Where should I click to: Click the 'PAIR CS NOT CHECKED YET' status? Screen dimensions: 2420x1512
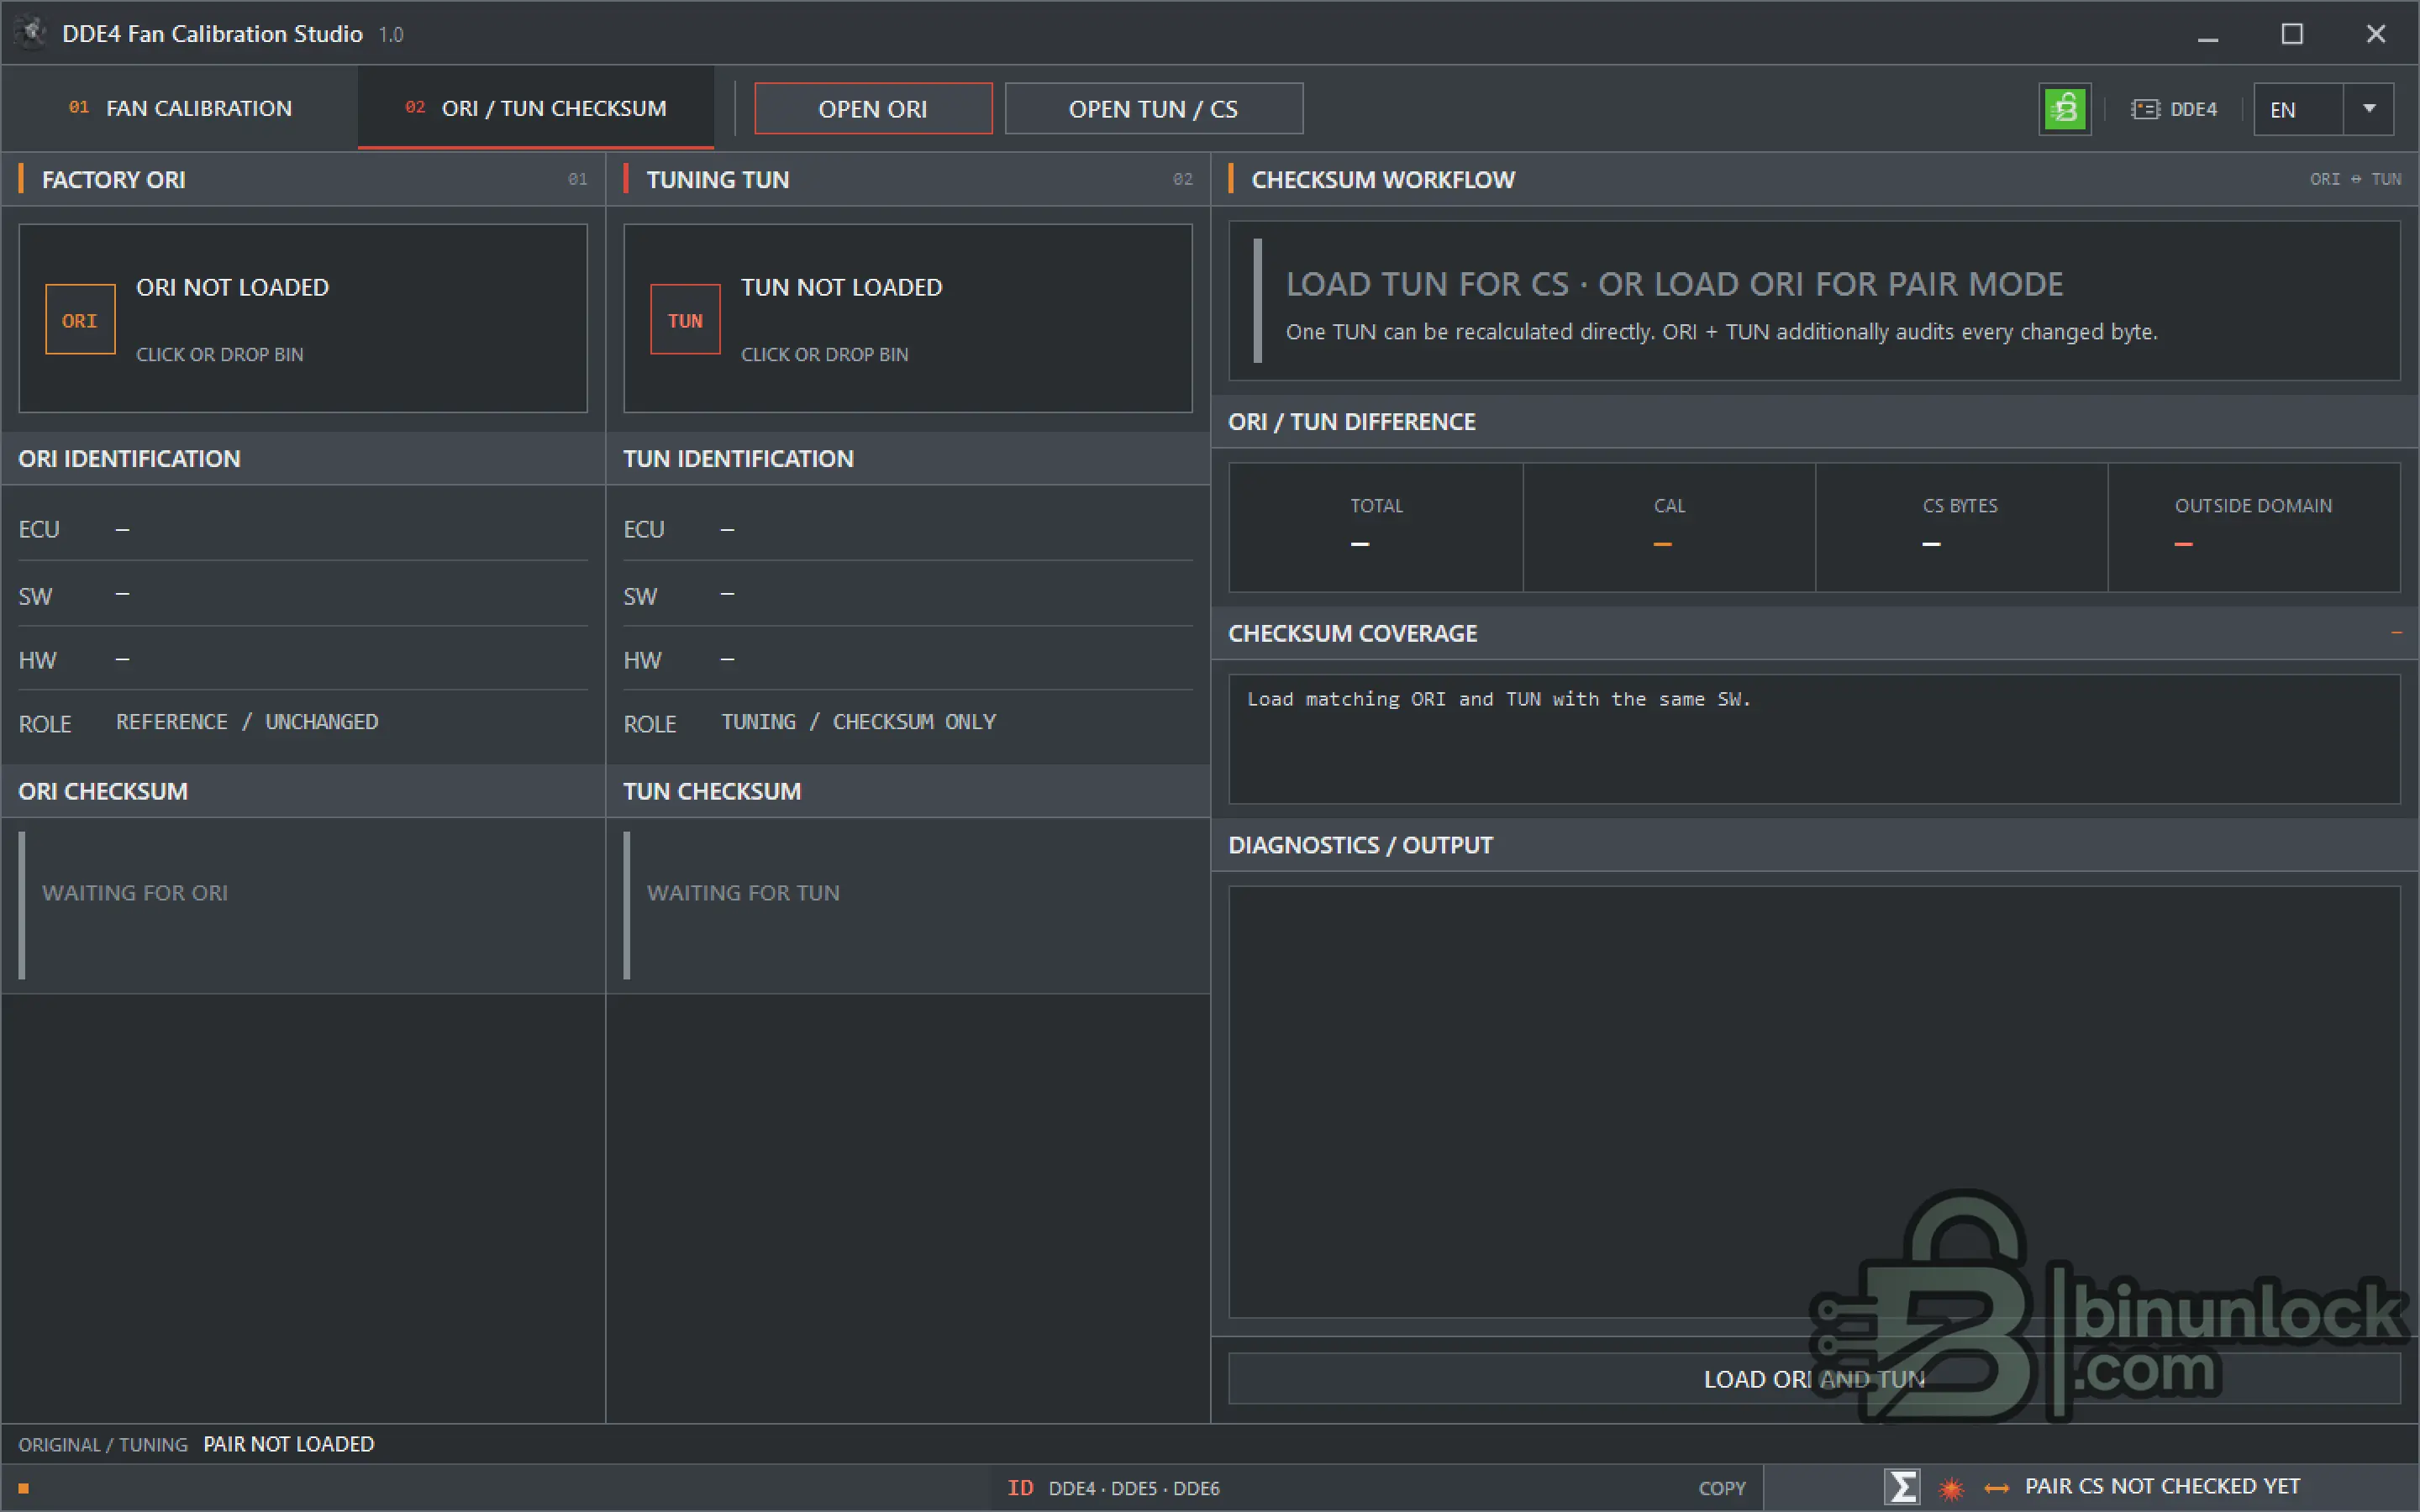2163,1487
